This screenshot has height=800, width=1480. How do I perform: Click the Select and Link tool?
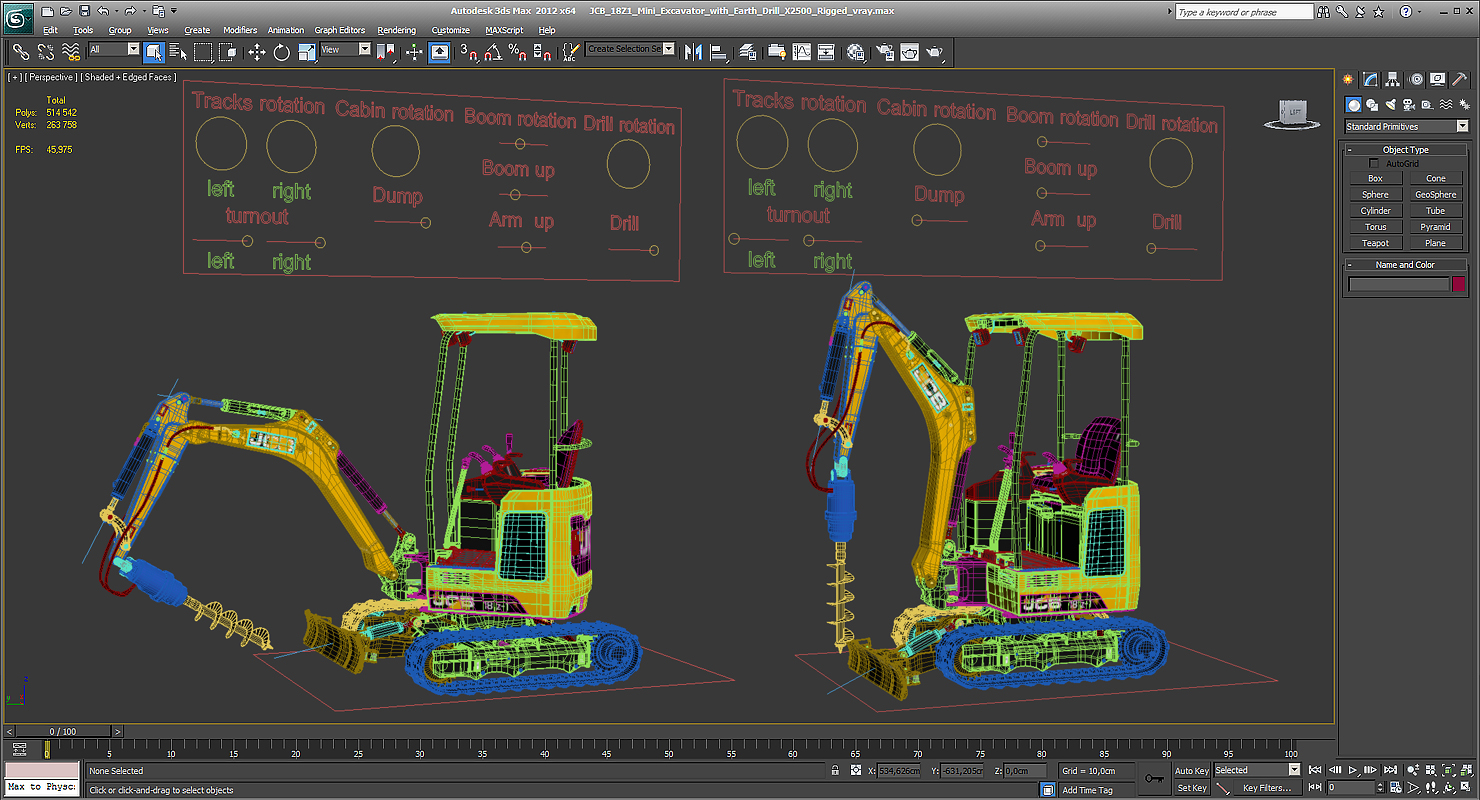[x=20, y=51]
